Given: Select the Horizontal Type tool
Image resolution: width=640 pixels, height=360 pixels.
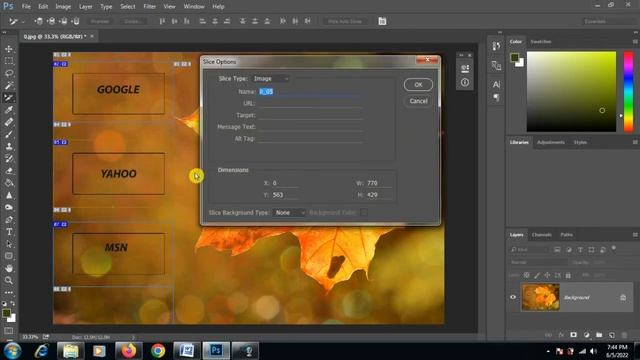Looking at the screenshot, I should click(x=9, y=232).
